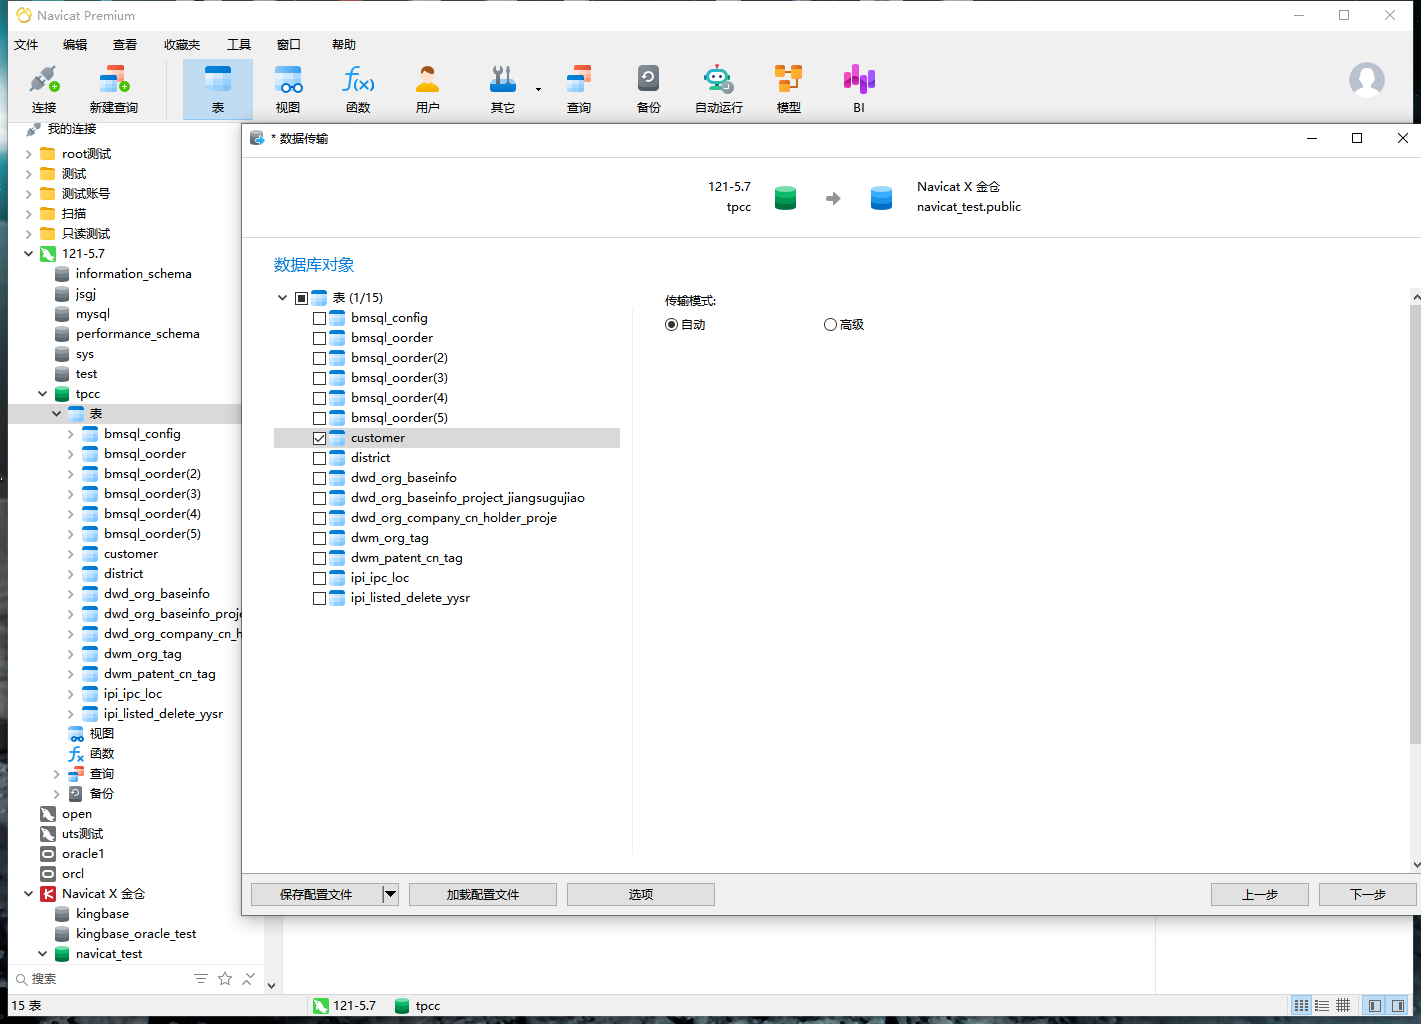Click the 加载配置文件 button
Screen dimensions: 1421x1024
tap(483, 894)
